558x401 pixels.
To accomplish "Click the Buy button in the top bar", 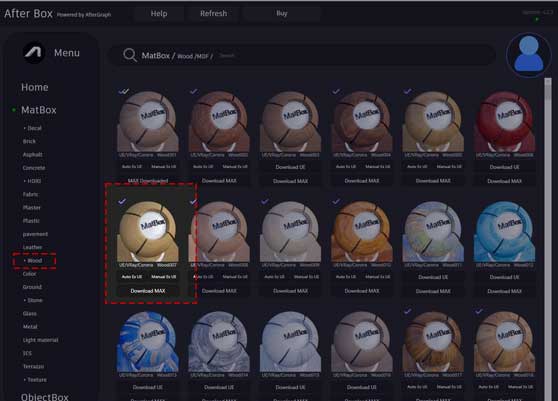I will point(281,14).
